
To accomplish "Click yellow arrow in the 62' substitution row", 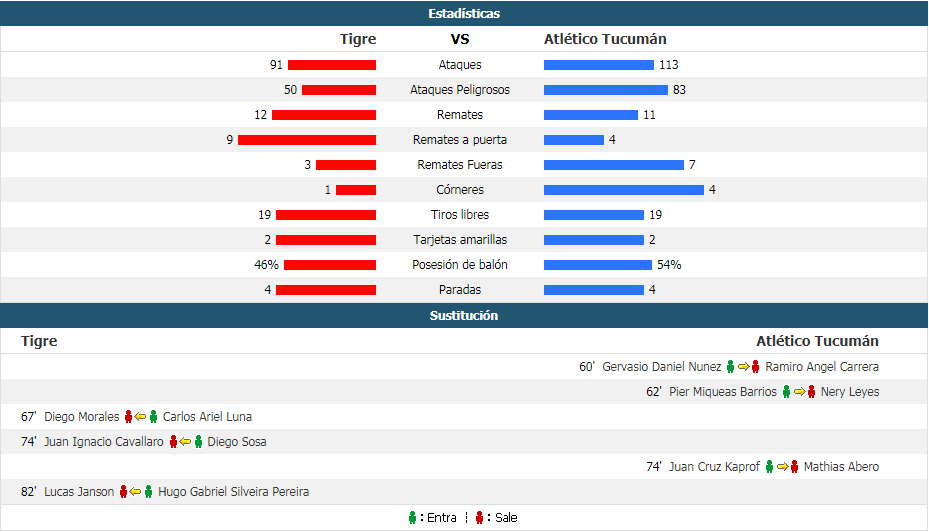I will click(x=799, y=392).
